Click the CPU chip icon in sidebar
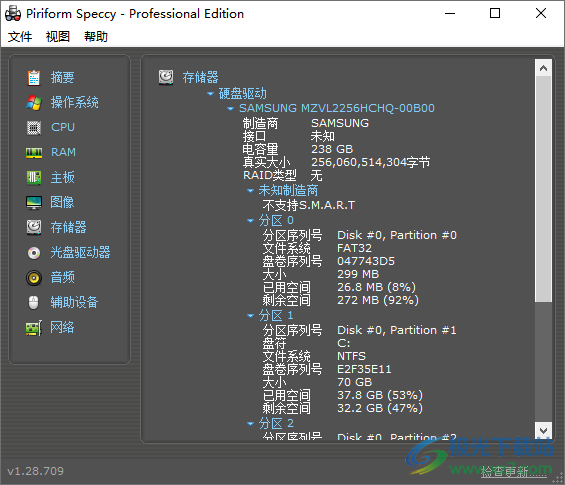Image resolution: width=565 pixels, height=485 pixels. [x=34, y=128]
